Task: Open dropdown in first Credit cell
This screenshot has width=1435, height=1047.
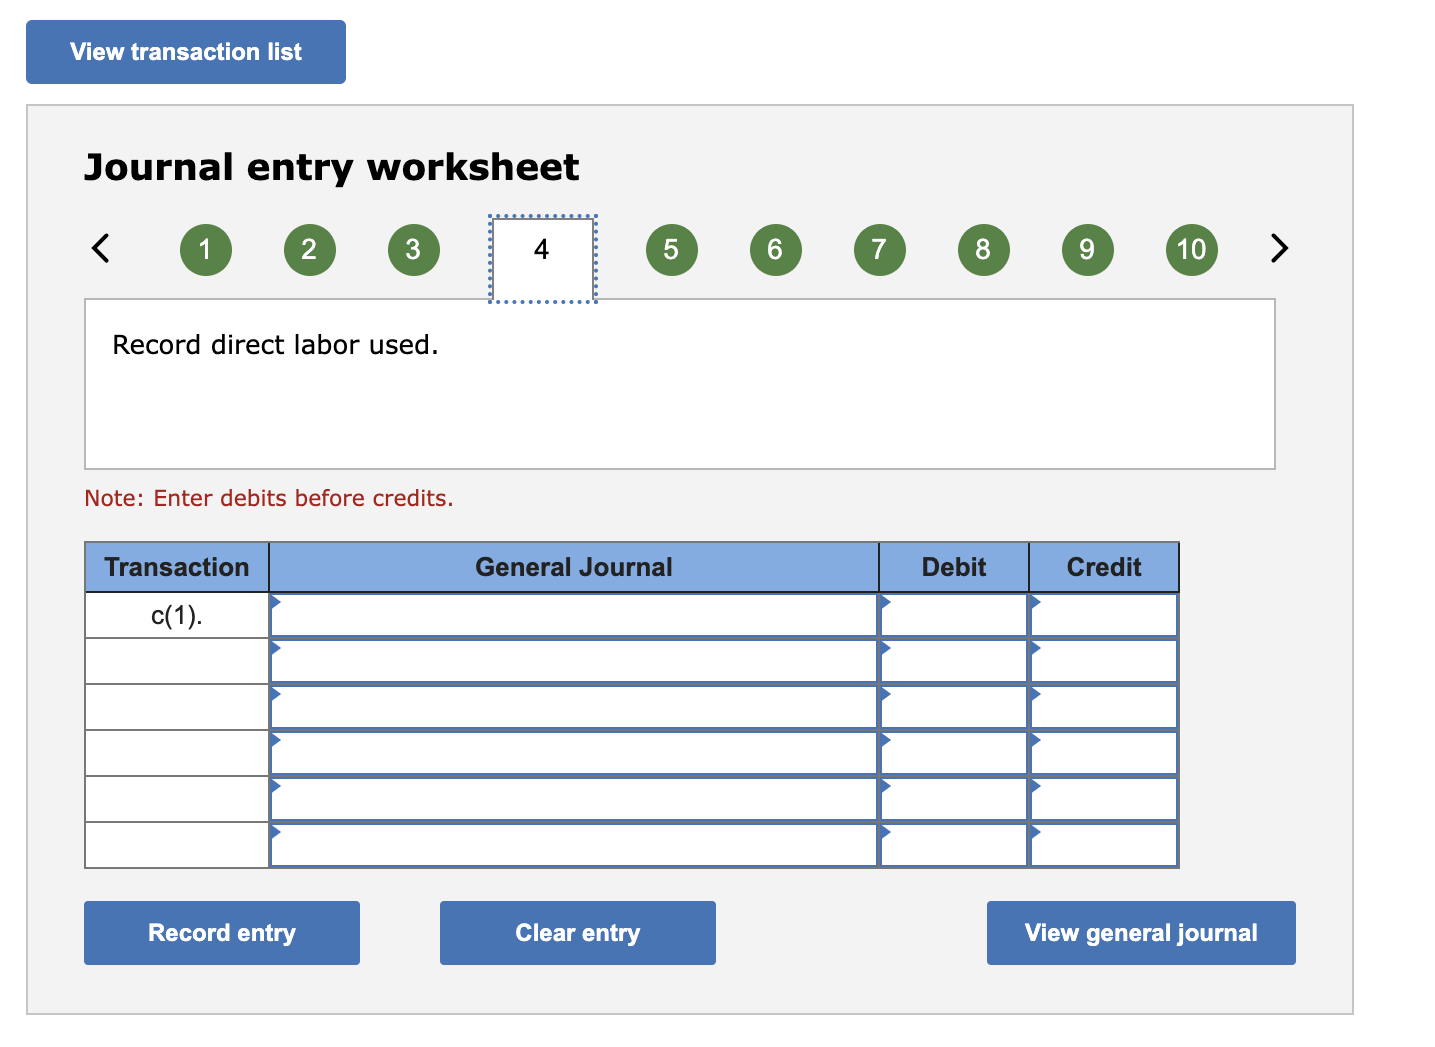Action: [1102, 614]
